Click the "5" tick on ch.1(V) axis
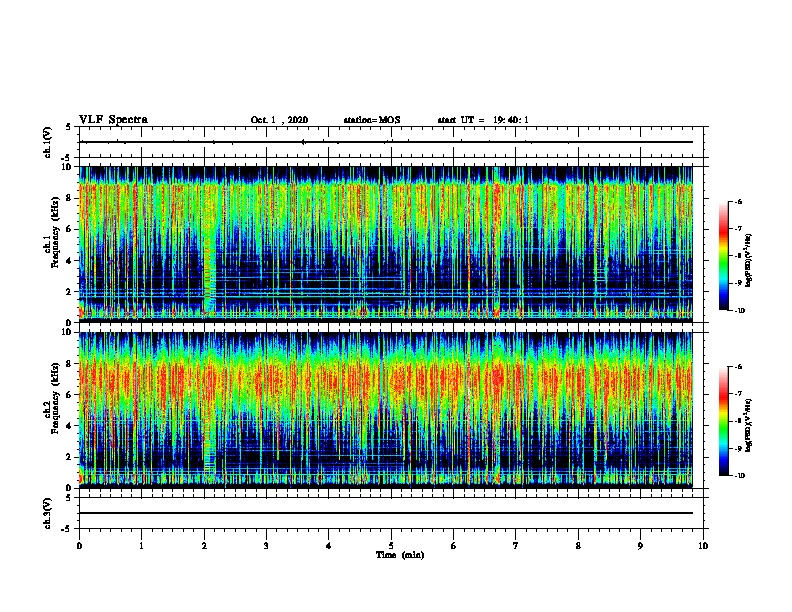 coord(68,127)
